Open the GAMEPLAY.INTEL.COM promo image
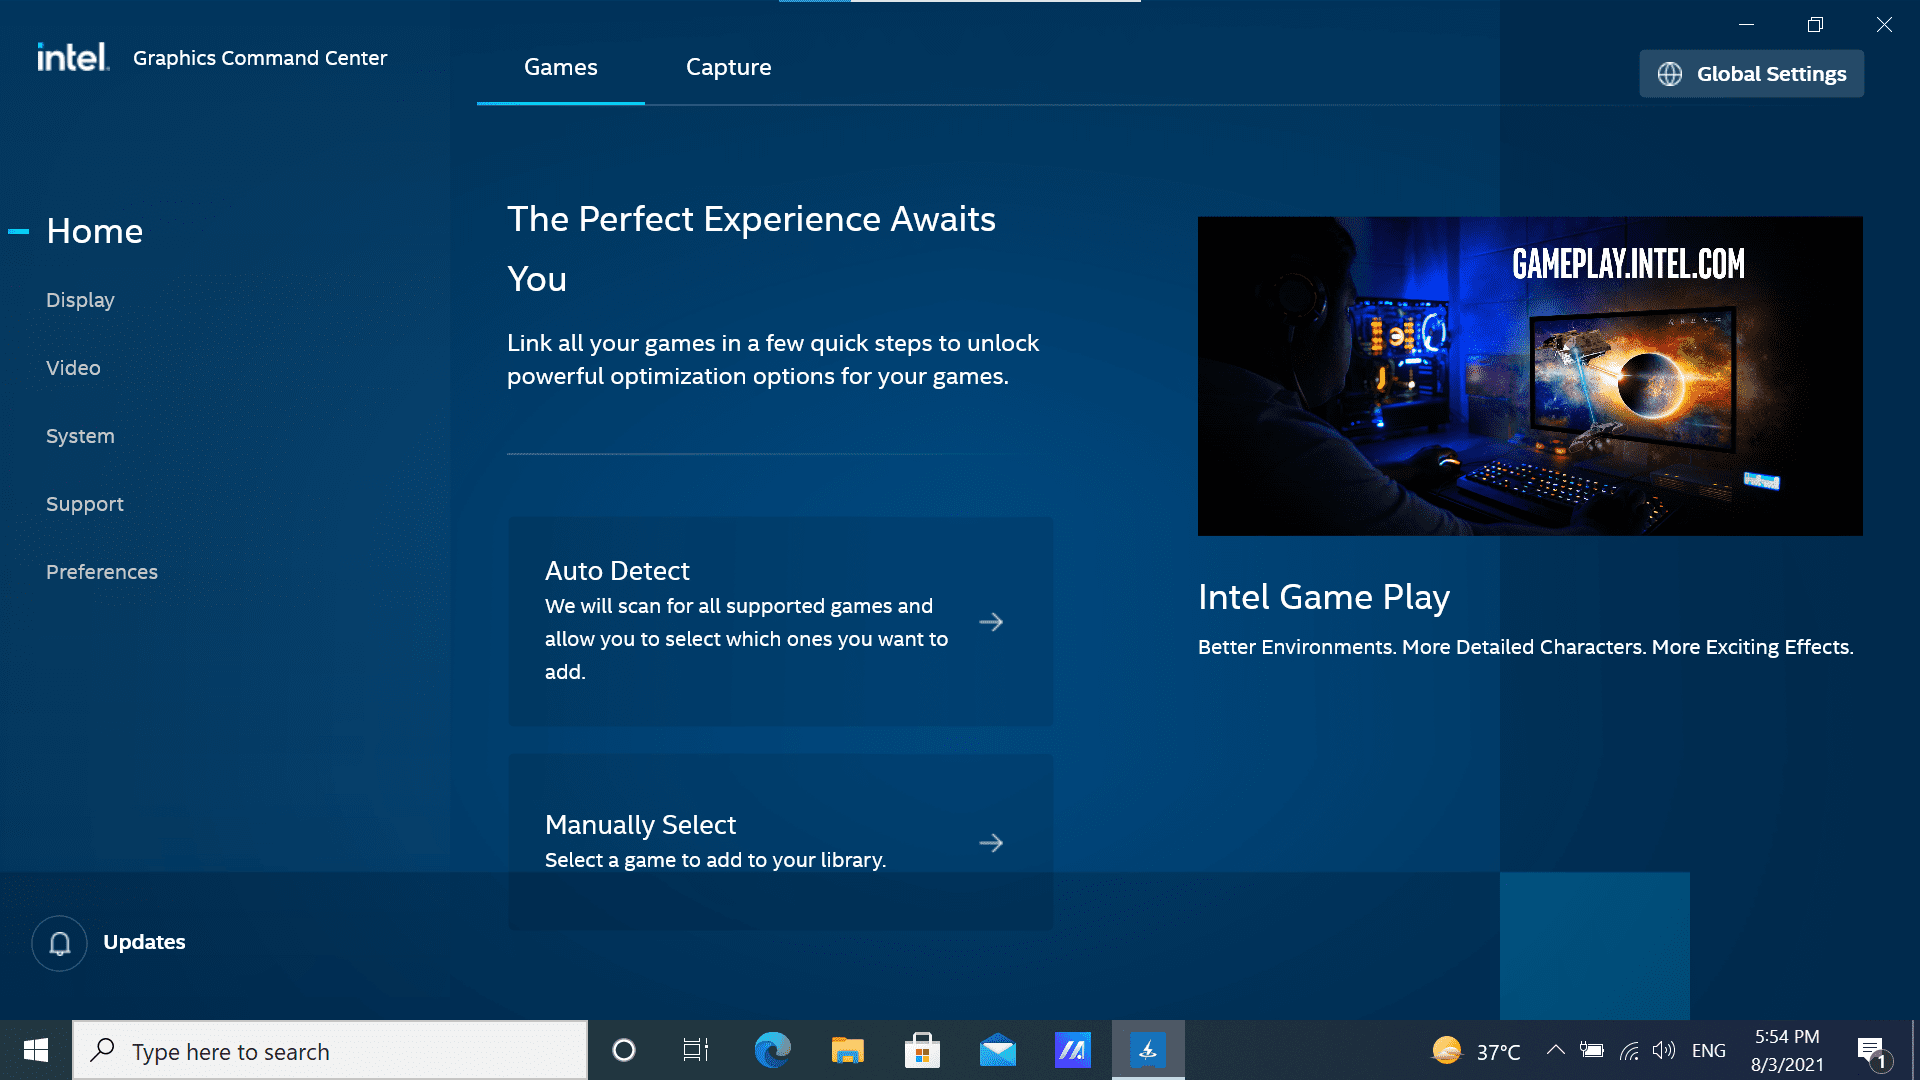The image size is (1920, 1080). coord(1530,376)
